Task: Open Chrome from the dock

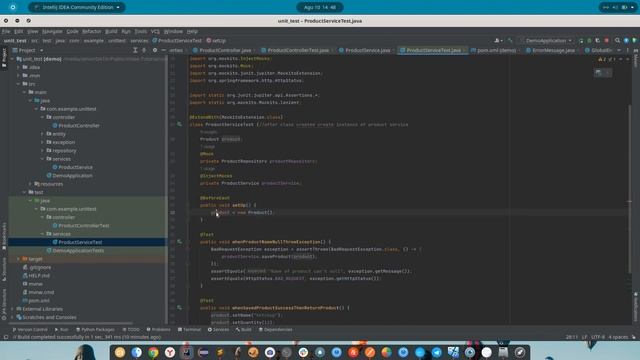Action: (153, 352)
